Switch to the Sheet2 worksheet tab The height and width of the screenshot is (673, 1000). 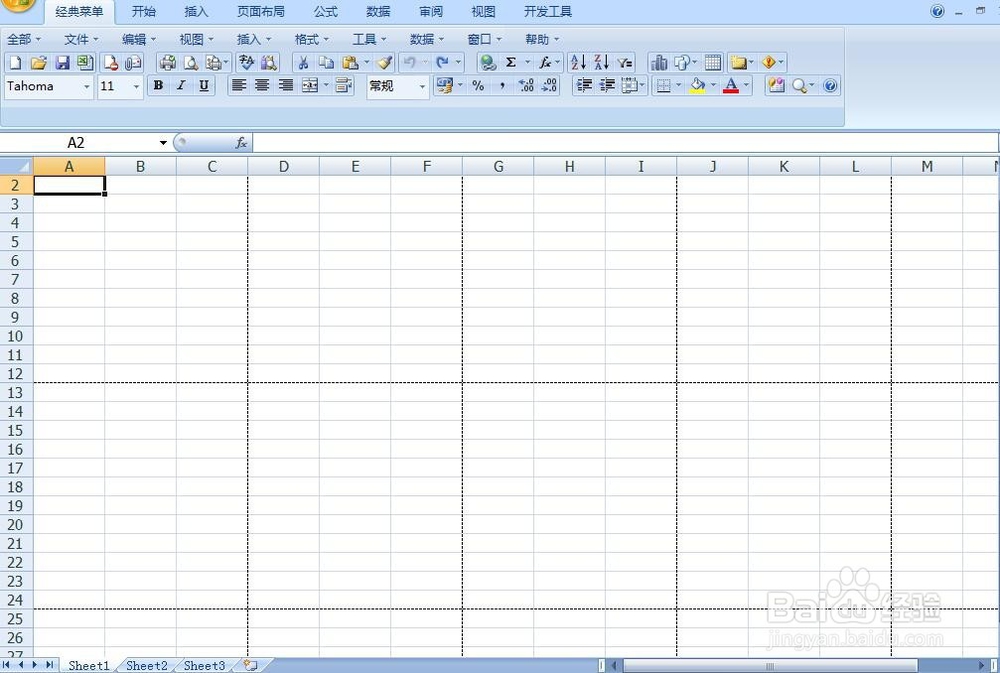147,665
